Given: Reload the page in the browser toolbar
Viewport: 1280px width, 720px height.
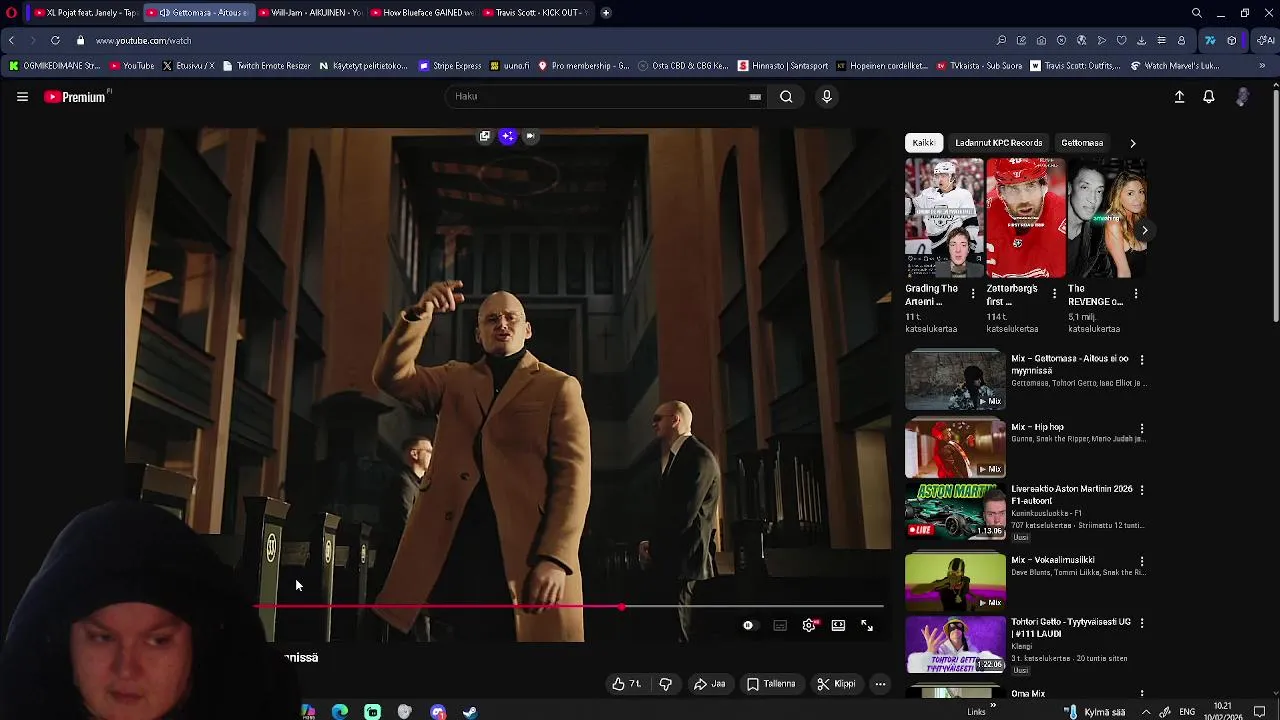Looking at the screenshot, I should coord(55,41).
